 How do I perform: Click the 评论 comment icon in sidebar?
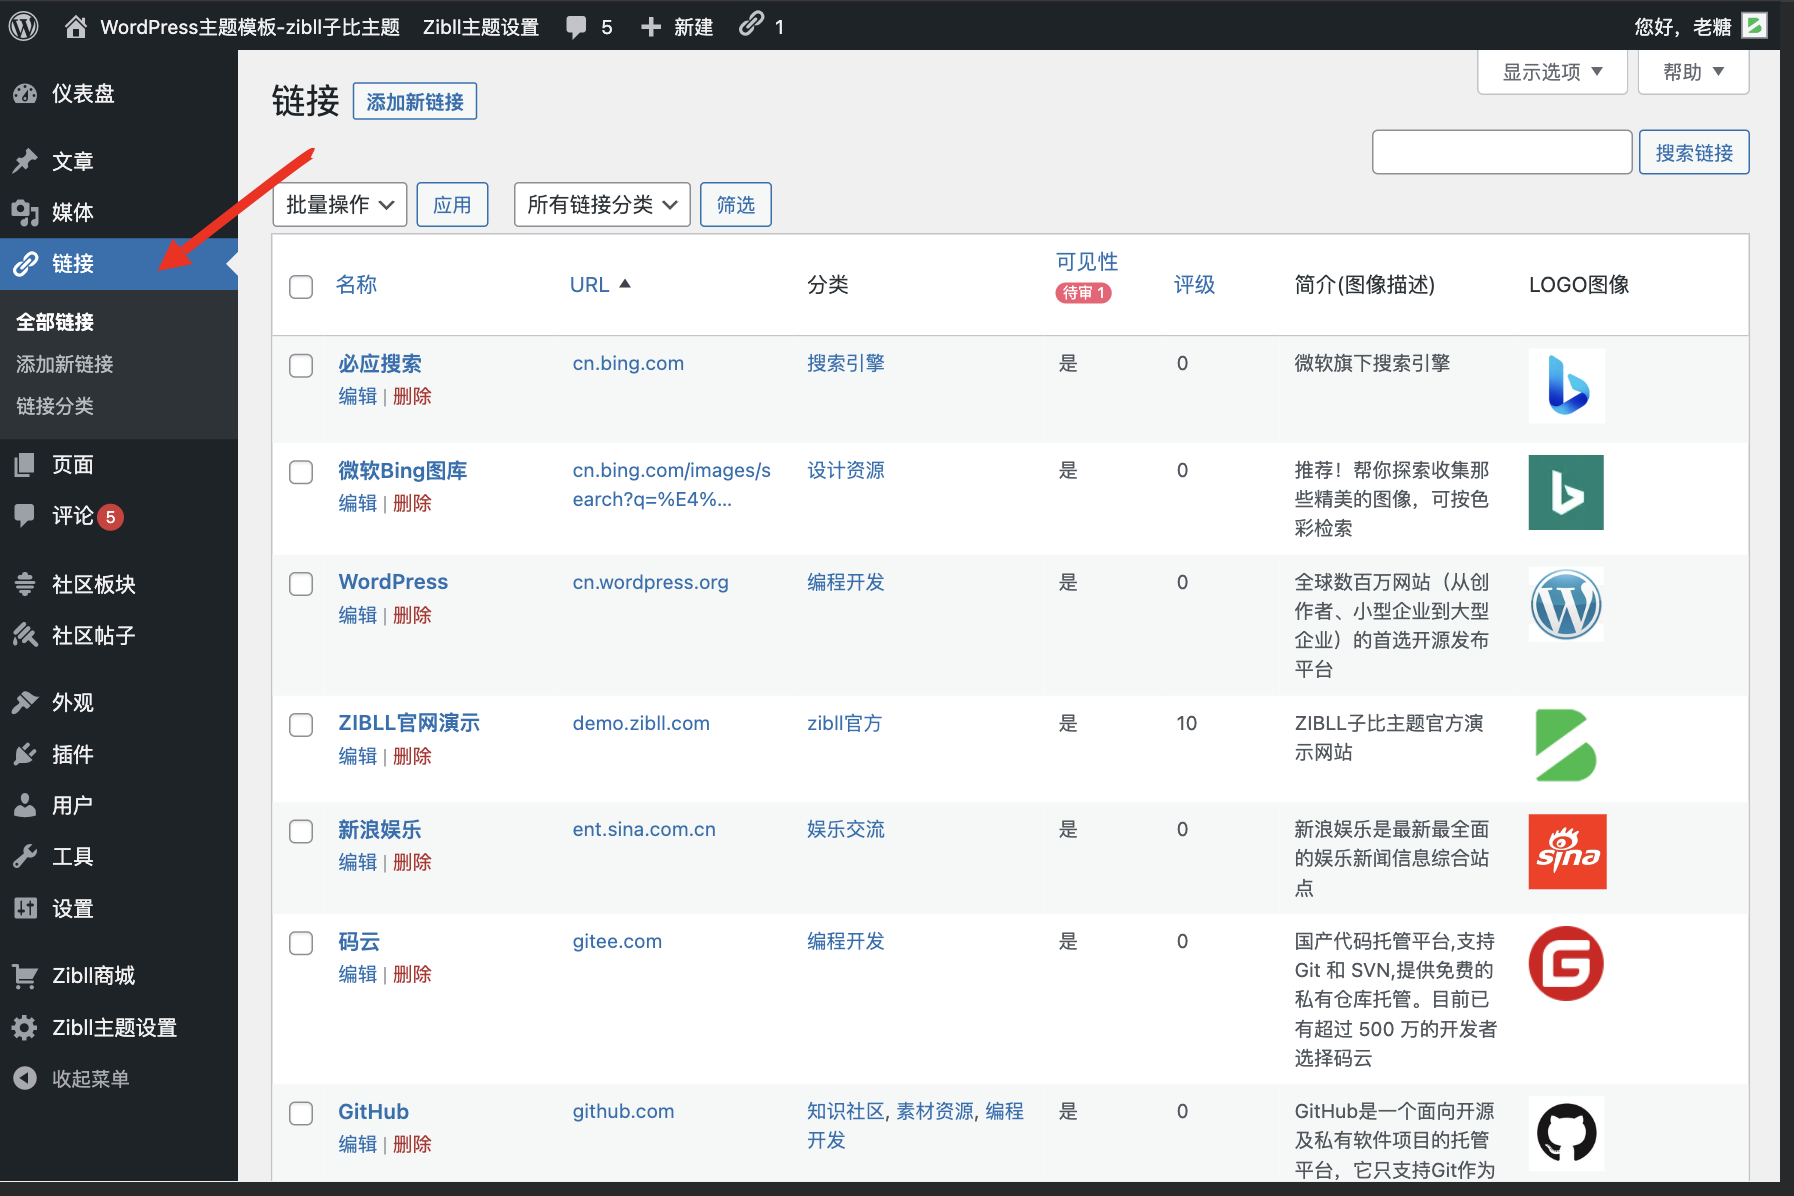[x=25, y=515]
